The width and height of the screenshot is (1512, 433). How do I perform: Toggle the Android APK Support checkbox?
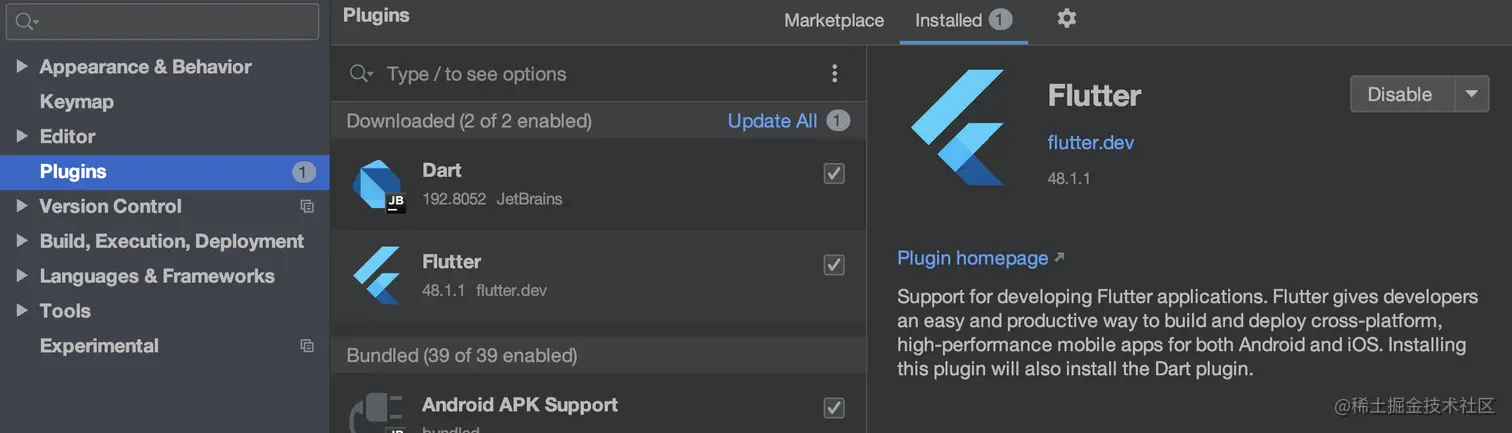point(834,408)
